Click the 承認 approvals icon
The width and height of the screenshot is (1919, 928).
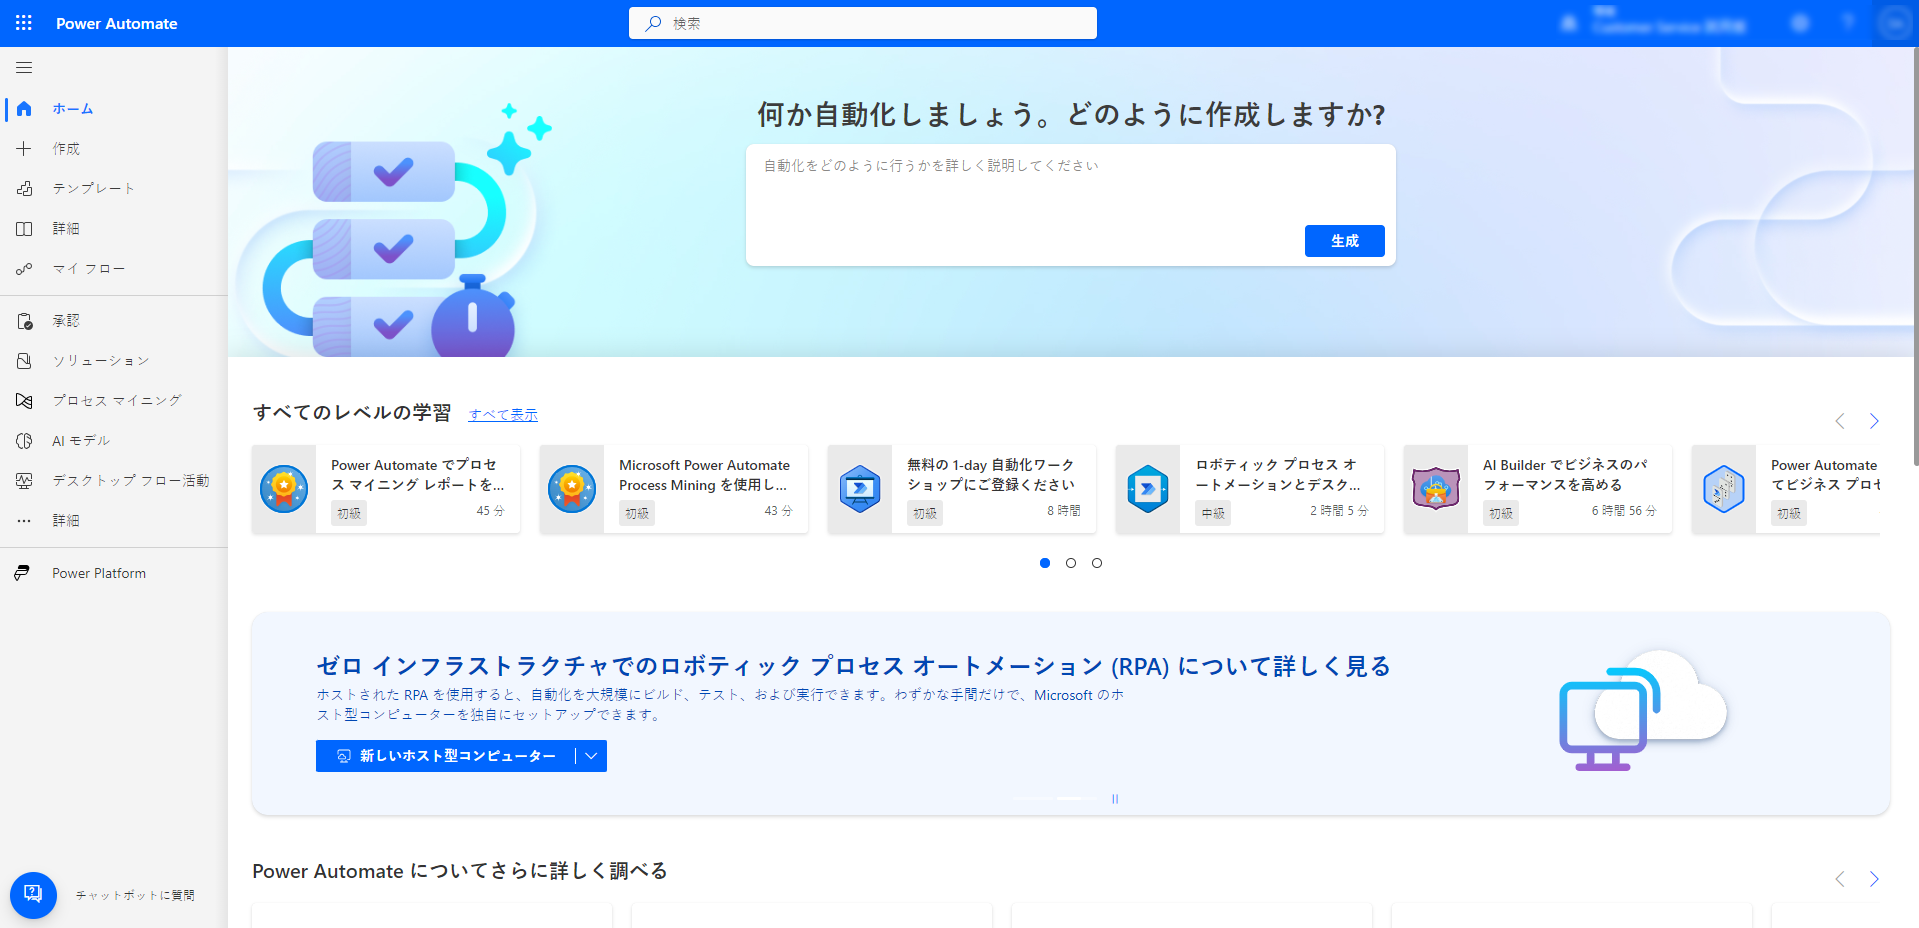24,321
